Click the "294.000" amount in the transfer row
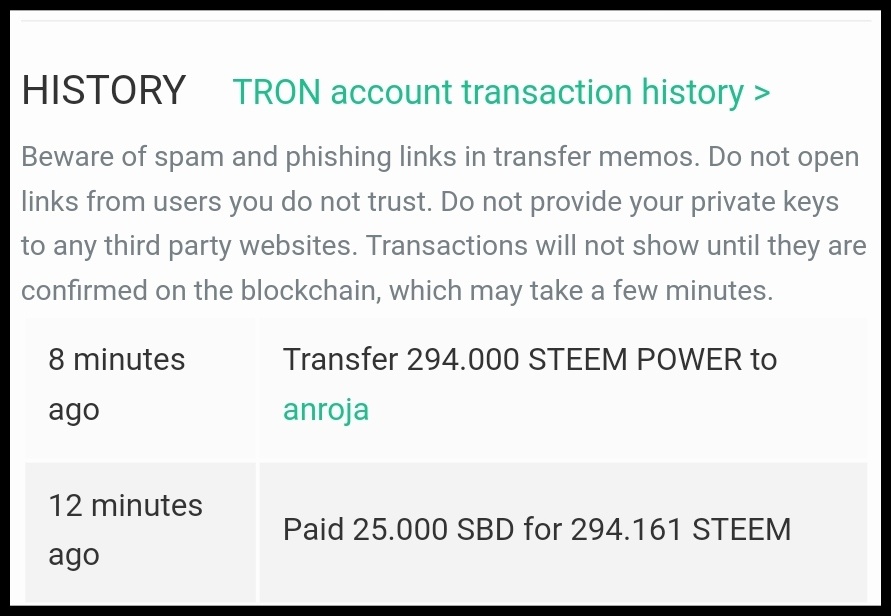Screen dimensions: 891x616 pyautogui.click(x=462, y=359)
